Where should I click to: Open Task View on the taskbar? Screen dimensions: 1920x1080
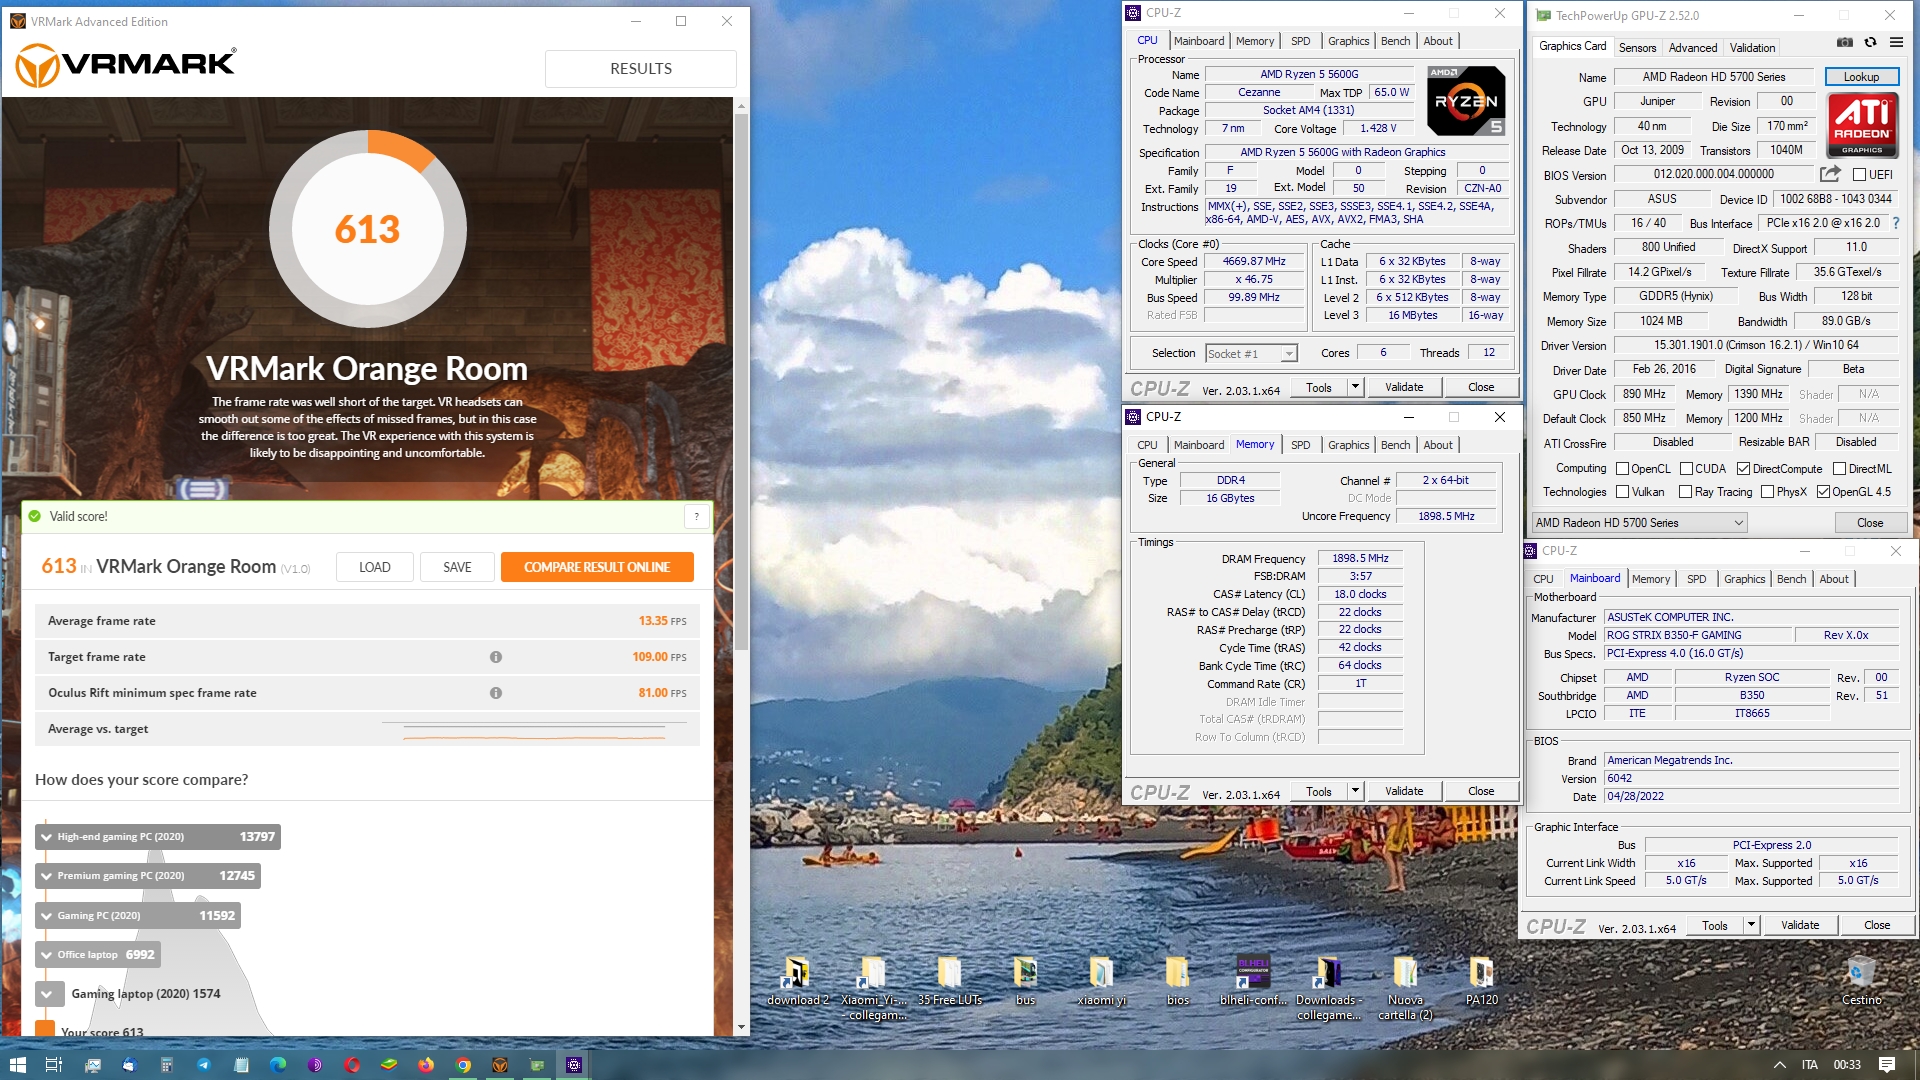[x=54, y=1065]
